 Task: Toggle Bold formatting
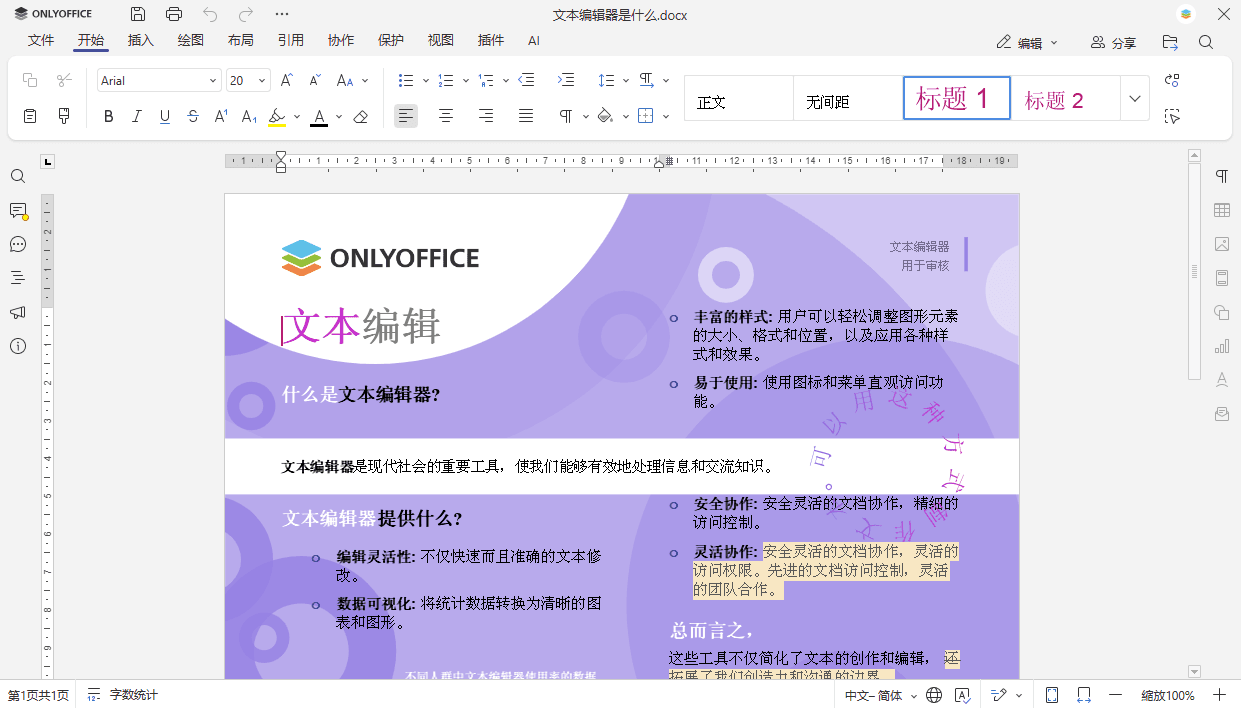click(x=109, y=116)
